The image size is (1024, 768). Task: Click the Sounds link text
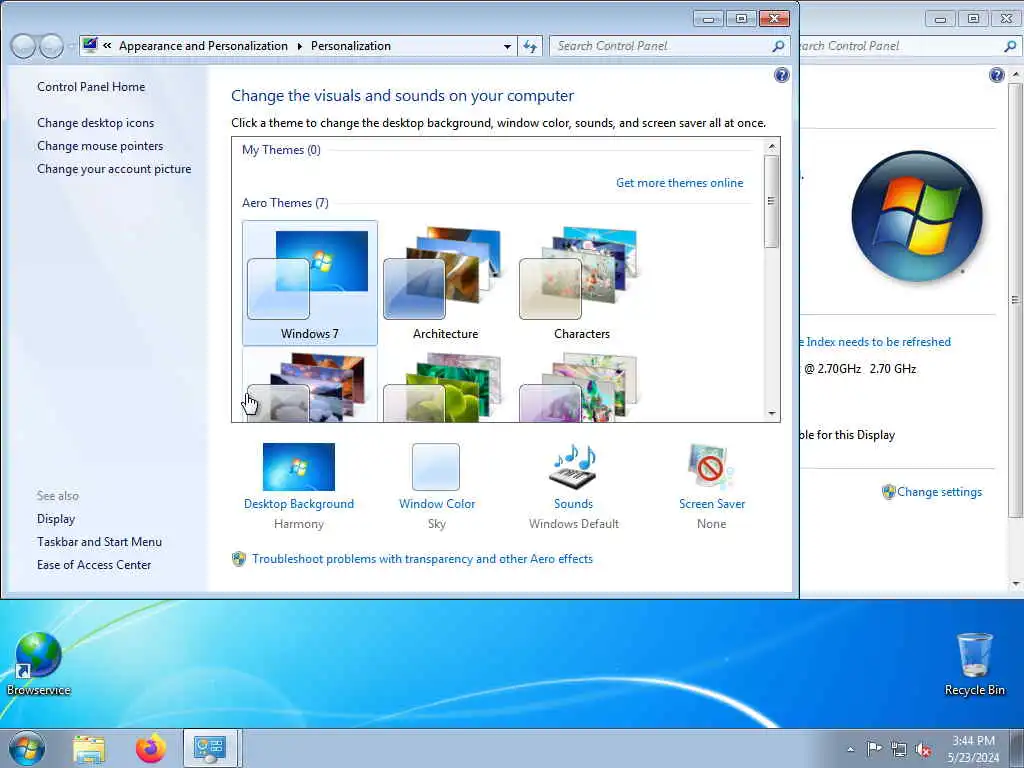point(573,504)
